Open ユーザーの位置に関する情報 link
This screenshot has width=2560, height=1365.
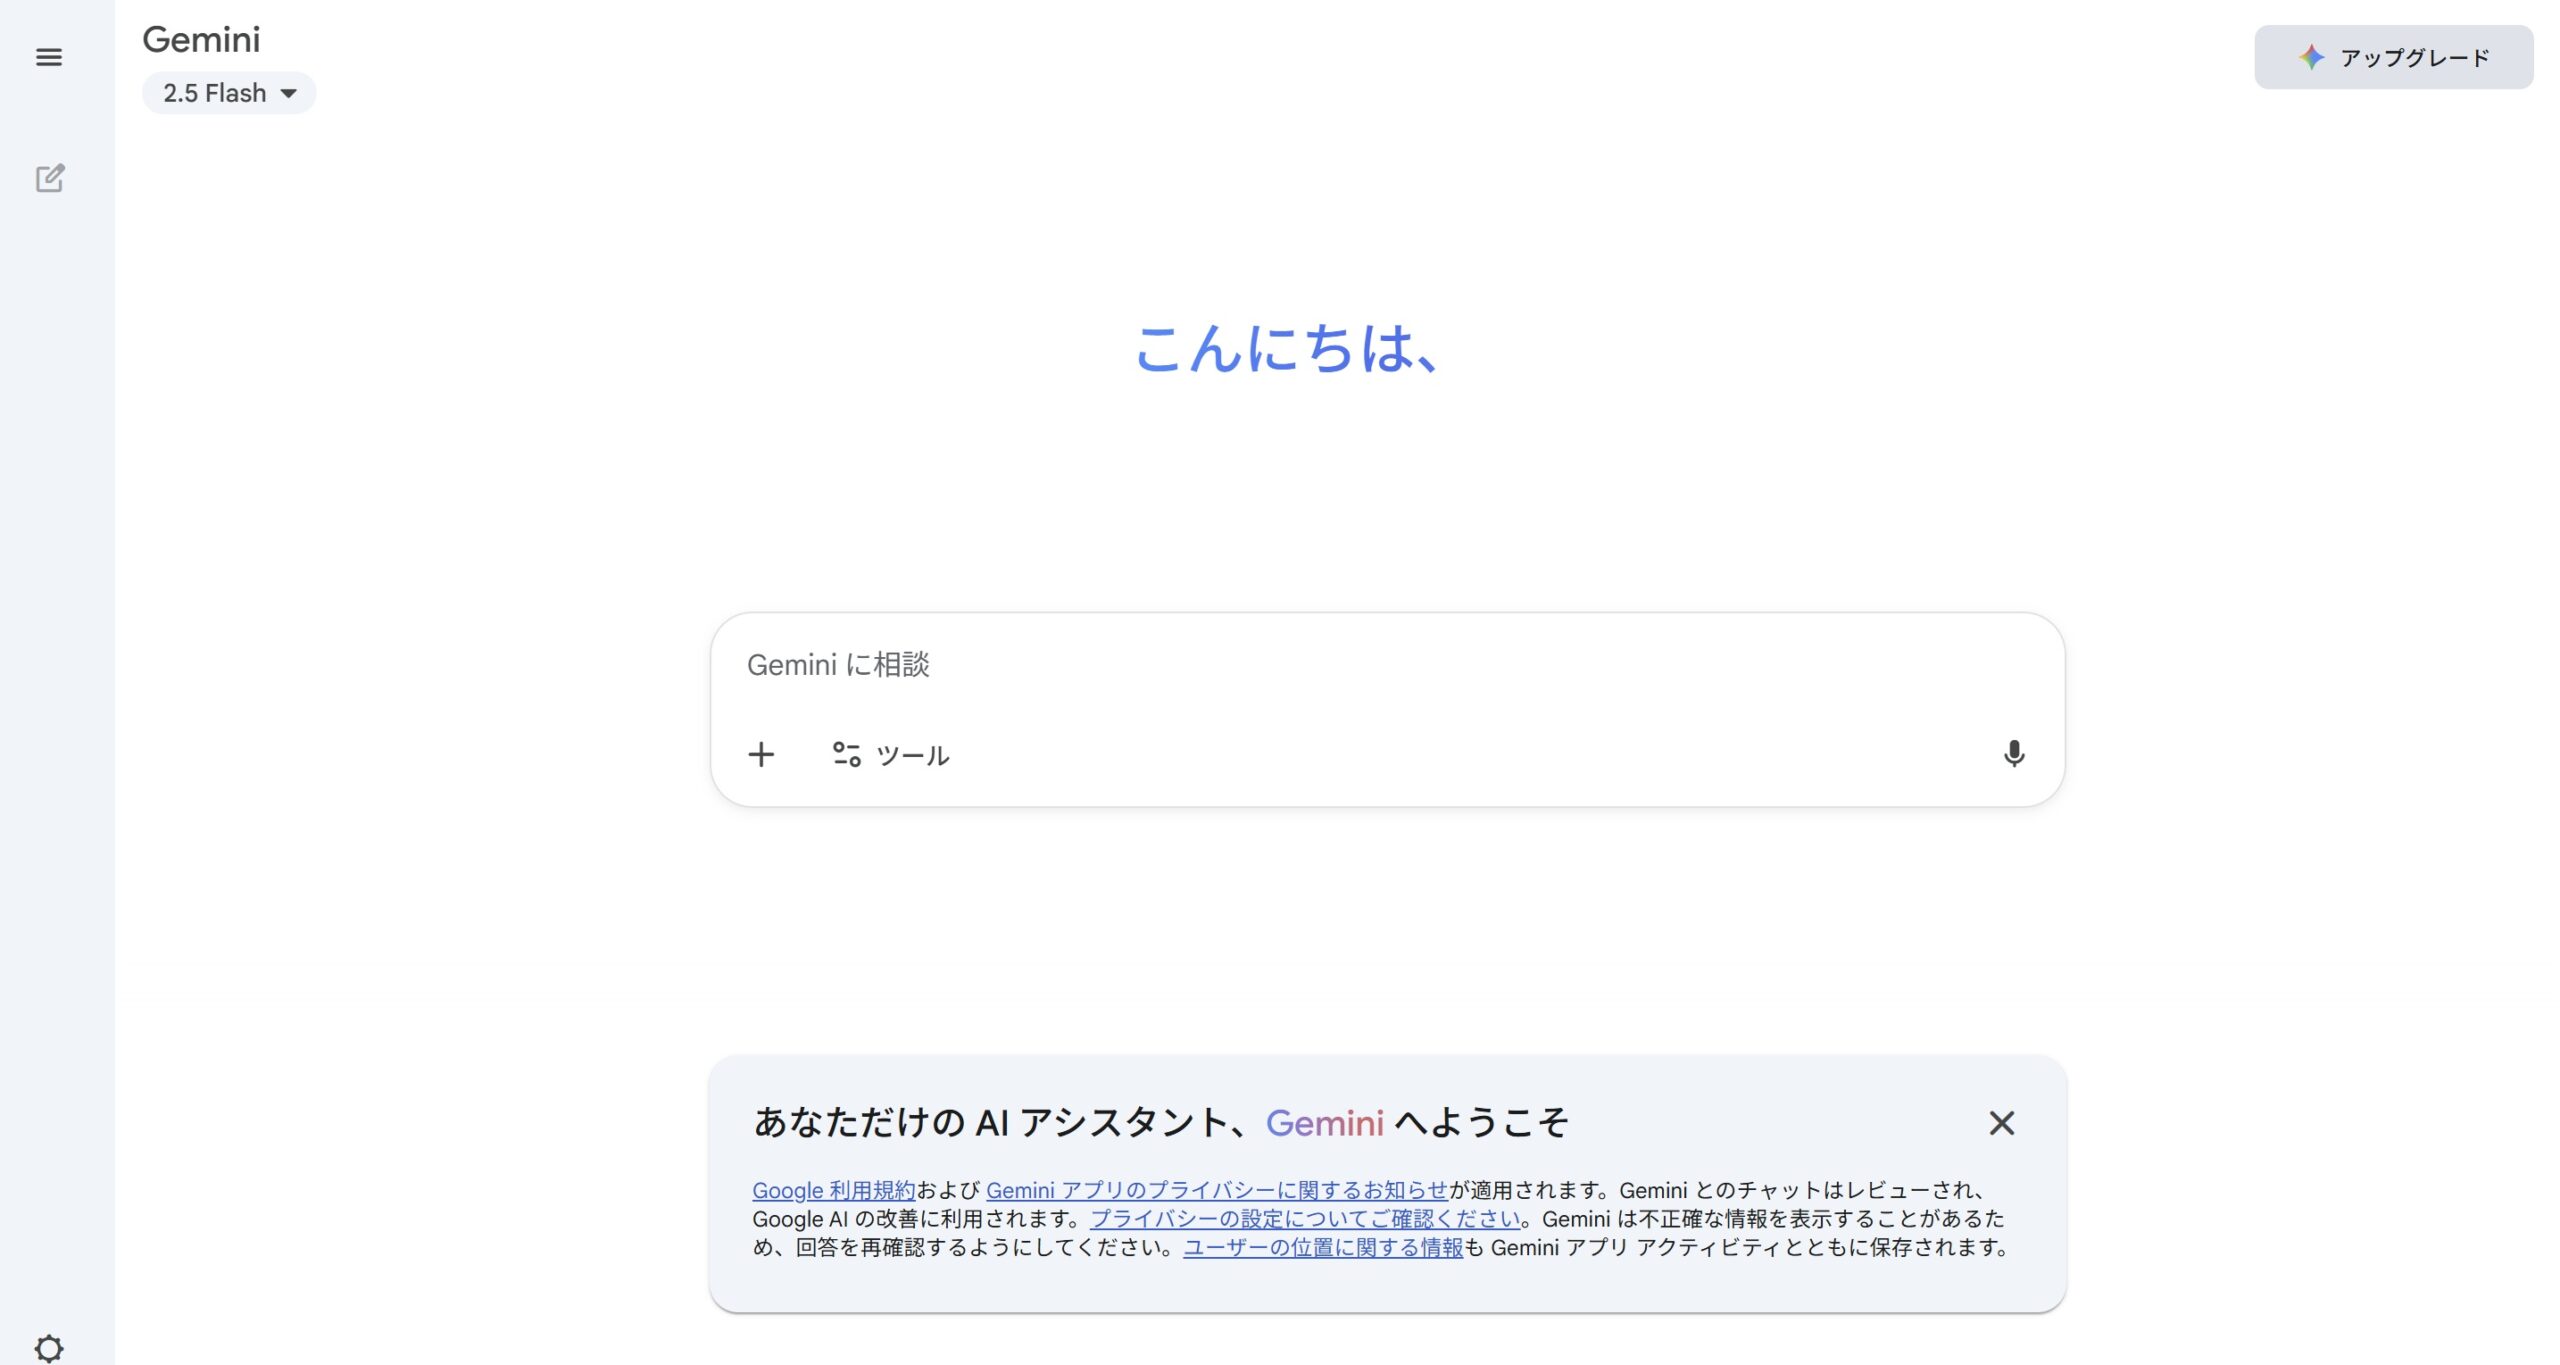click(x=1322, y=1247)
